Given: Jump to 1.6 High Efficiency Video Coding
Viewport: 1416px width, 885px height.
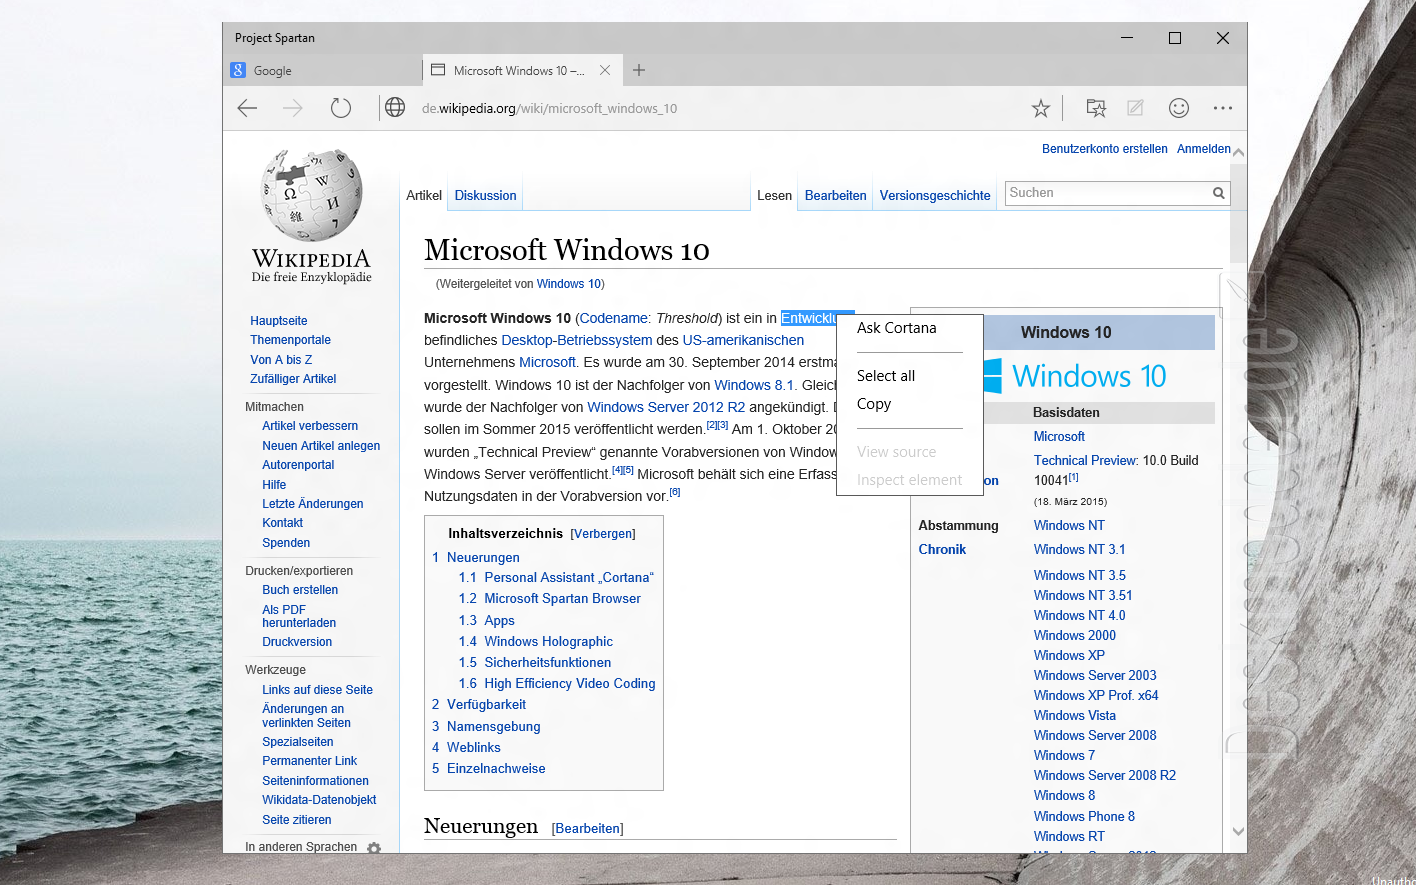Looking at the screenshot, I should [x=557, y=683].
